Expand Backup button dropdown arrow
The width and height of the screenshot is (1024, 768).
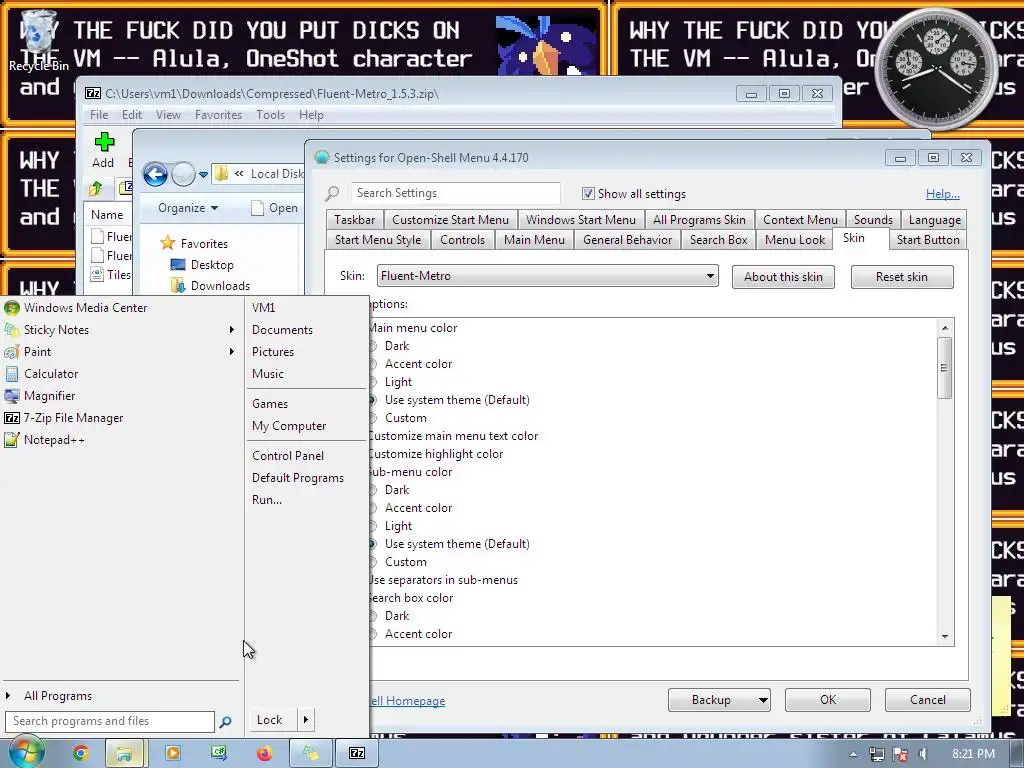pyautogui.click(x=762, y=700)
